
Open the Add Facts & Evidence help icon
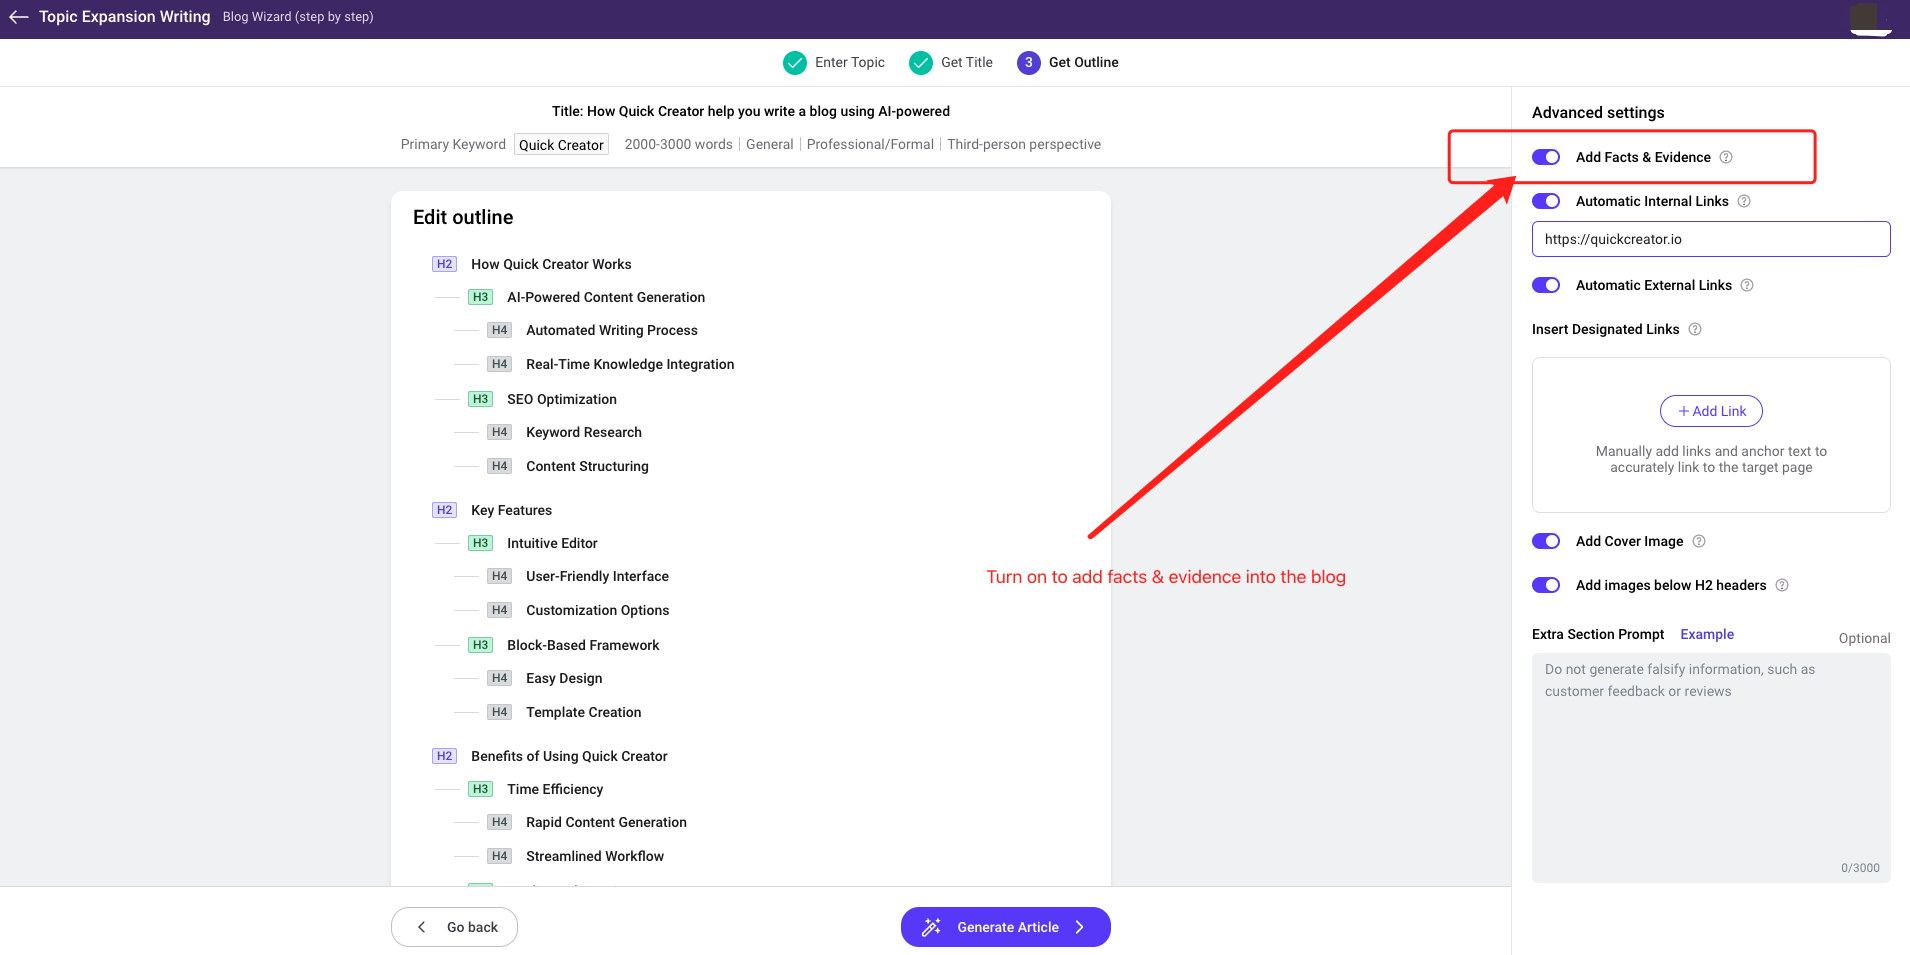pos(1726,157)
